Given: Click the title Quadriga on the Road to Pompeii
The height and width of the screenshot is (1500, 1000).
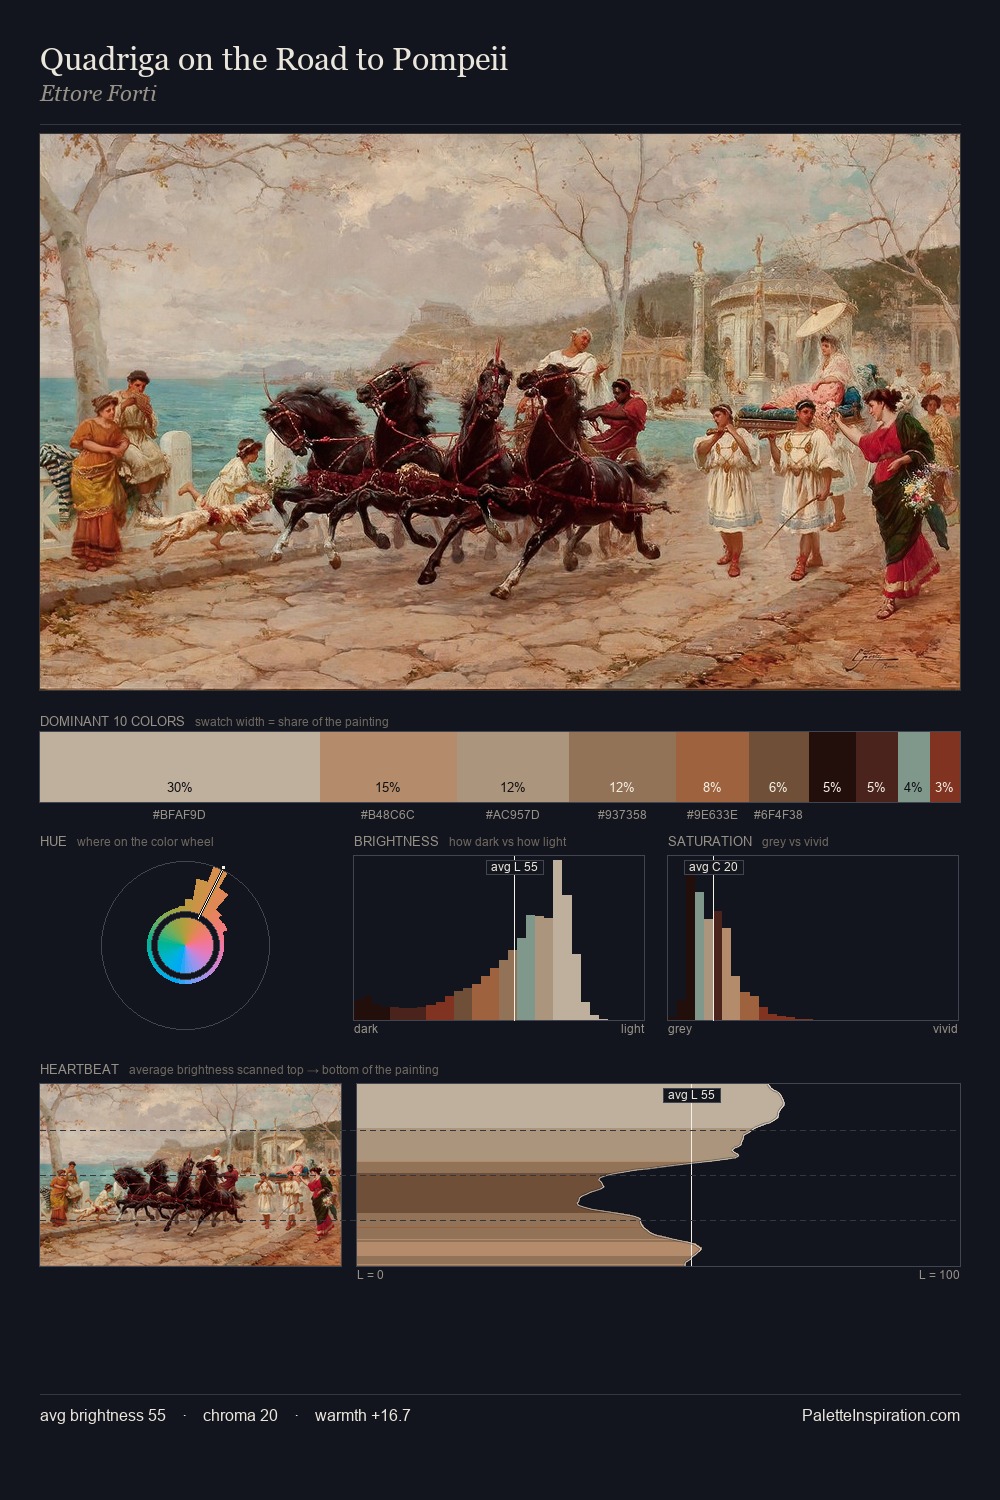Looking at the screenshot, I should tap(274, 60).
